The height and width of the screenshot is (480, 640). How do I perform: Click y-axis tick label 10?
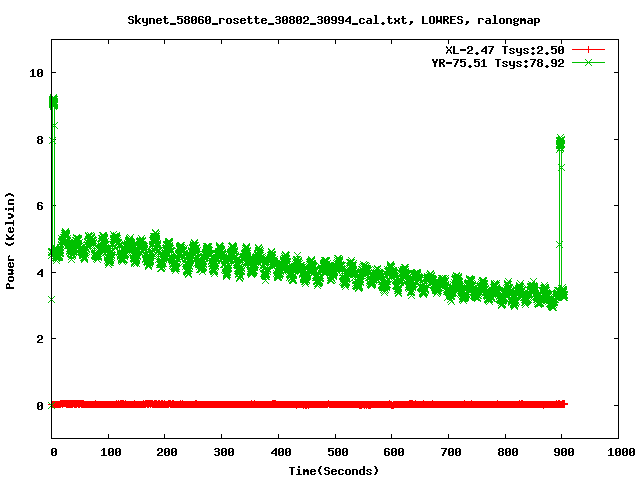point(36,73)
